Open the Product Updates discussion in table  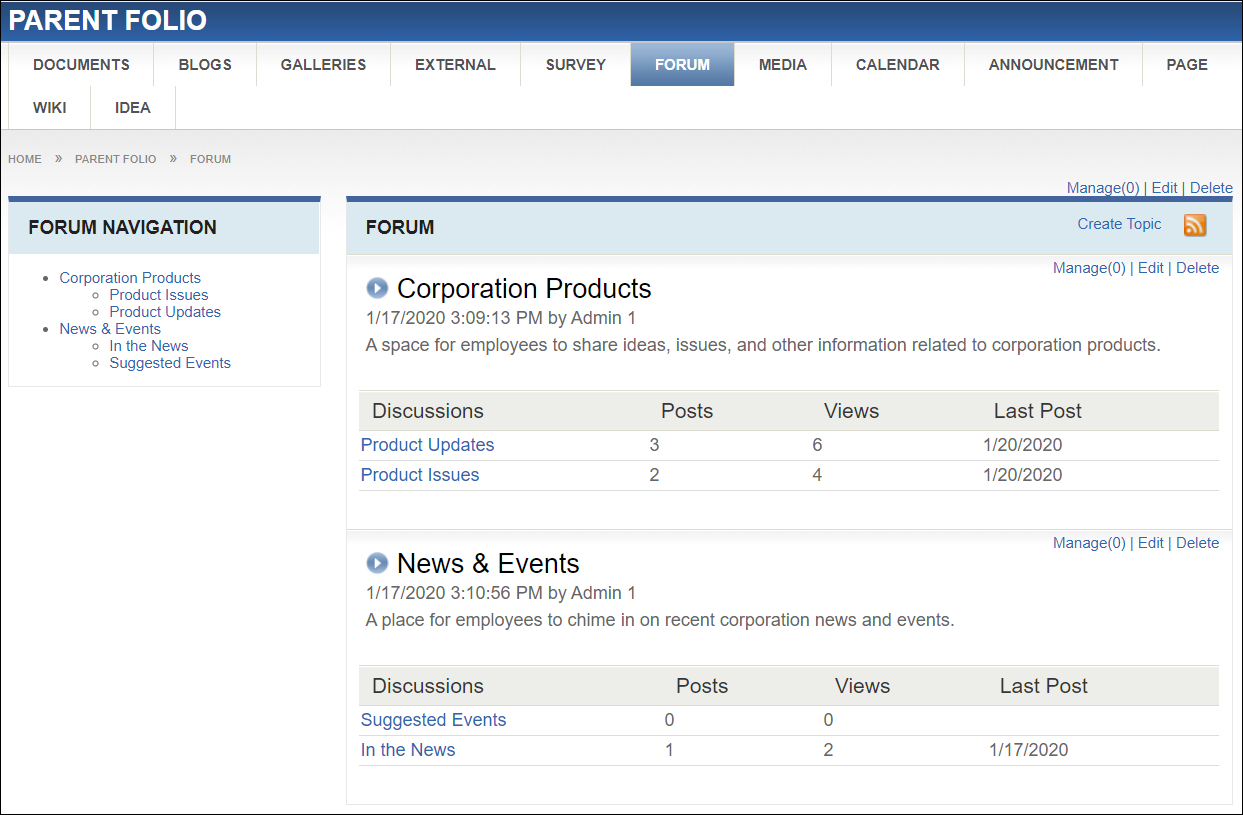click(427, 445)
